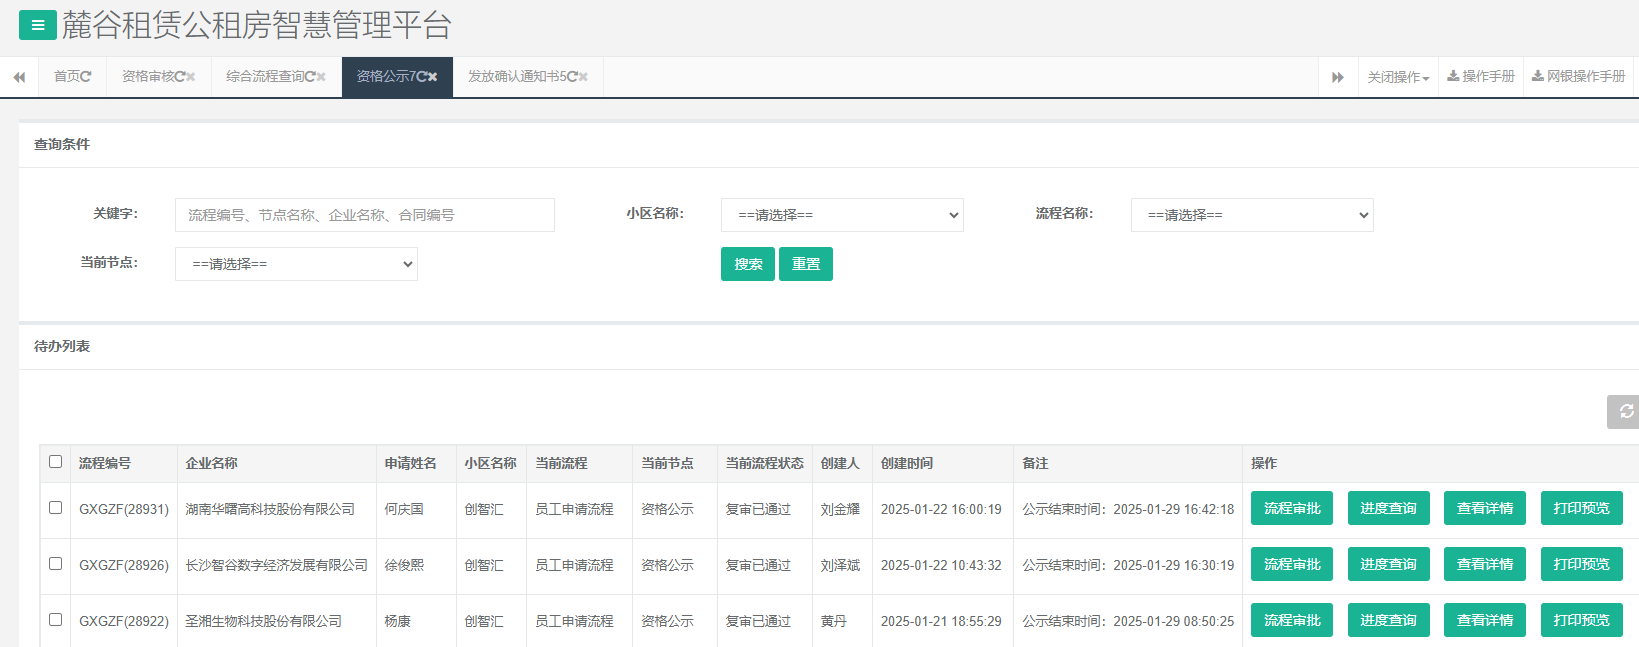1639x647 pixels.
Task: Tick the select-all checkbox in table header
Action: tap(56, 462)
